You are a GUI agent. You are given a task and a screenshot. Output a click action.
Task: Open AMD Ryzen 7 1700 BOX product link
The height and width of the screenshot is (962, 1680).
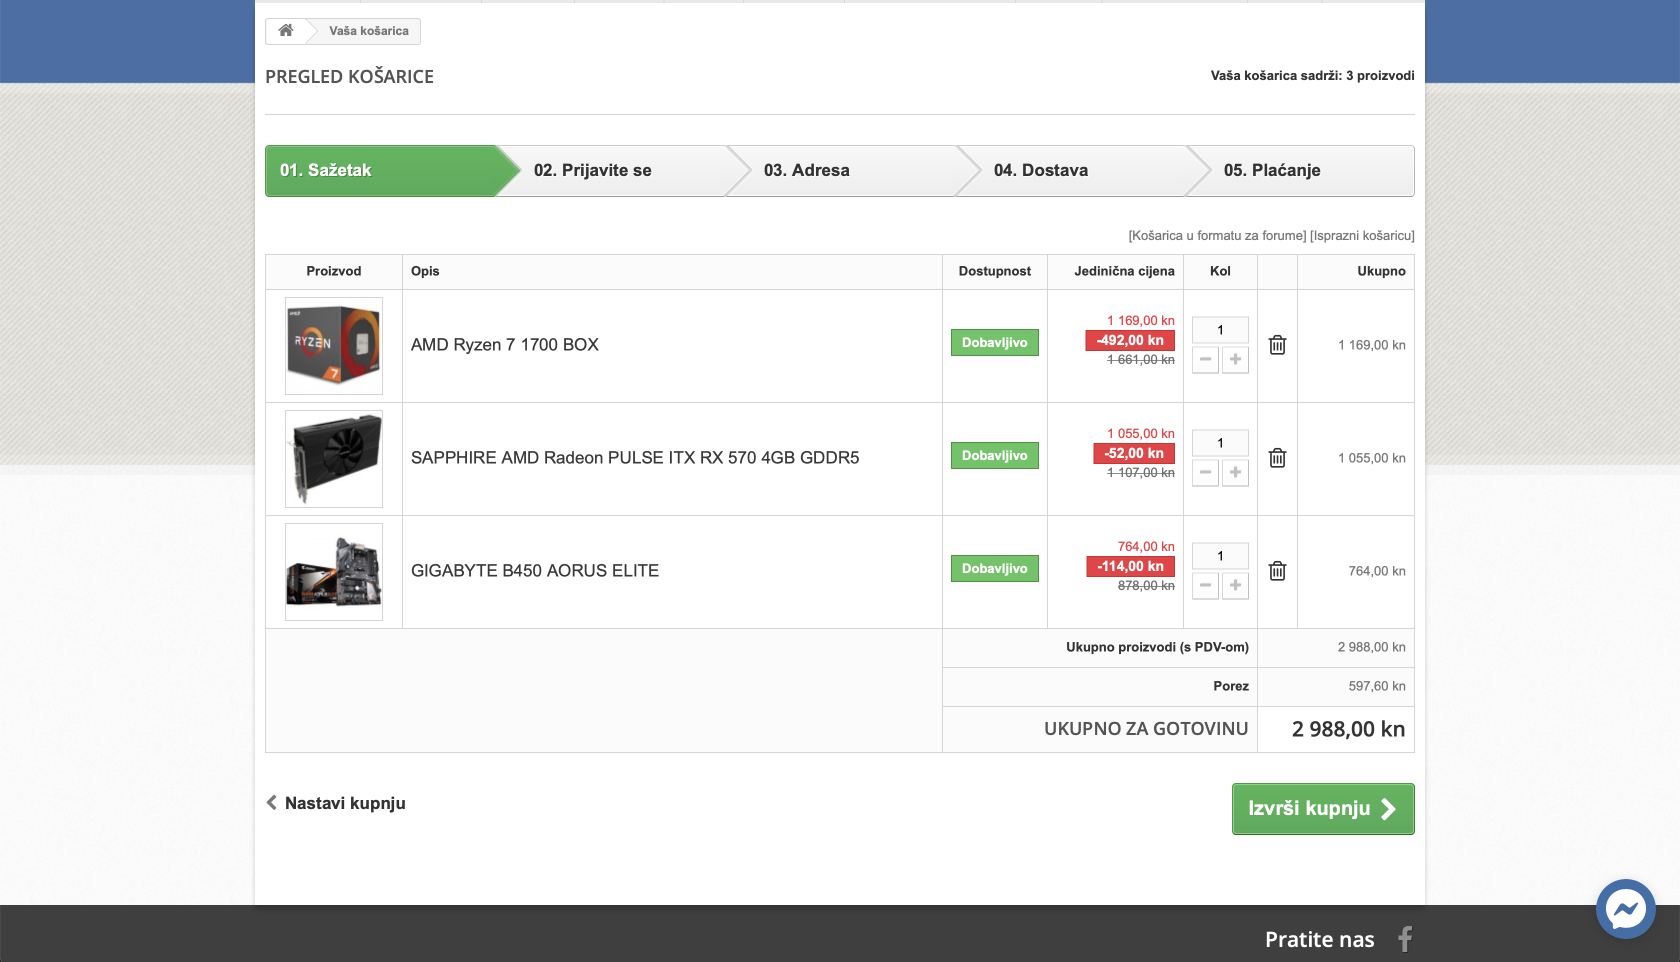pos(505,345)
